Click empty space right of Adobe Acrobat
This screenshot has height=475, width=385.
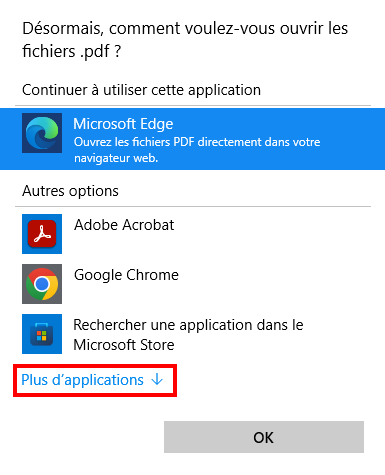coord(273,234)
